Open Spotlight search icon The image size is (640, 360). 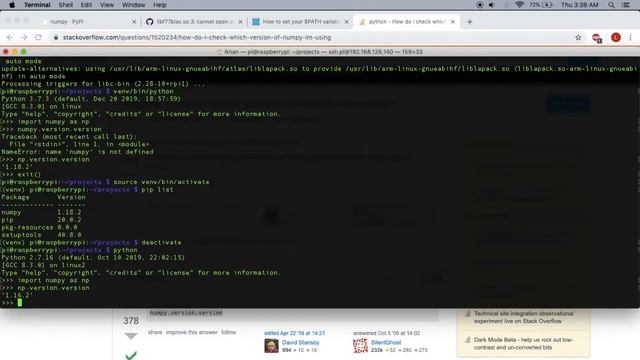611,5
